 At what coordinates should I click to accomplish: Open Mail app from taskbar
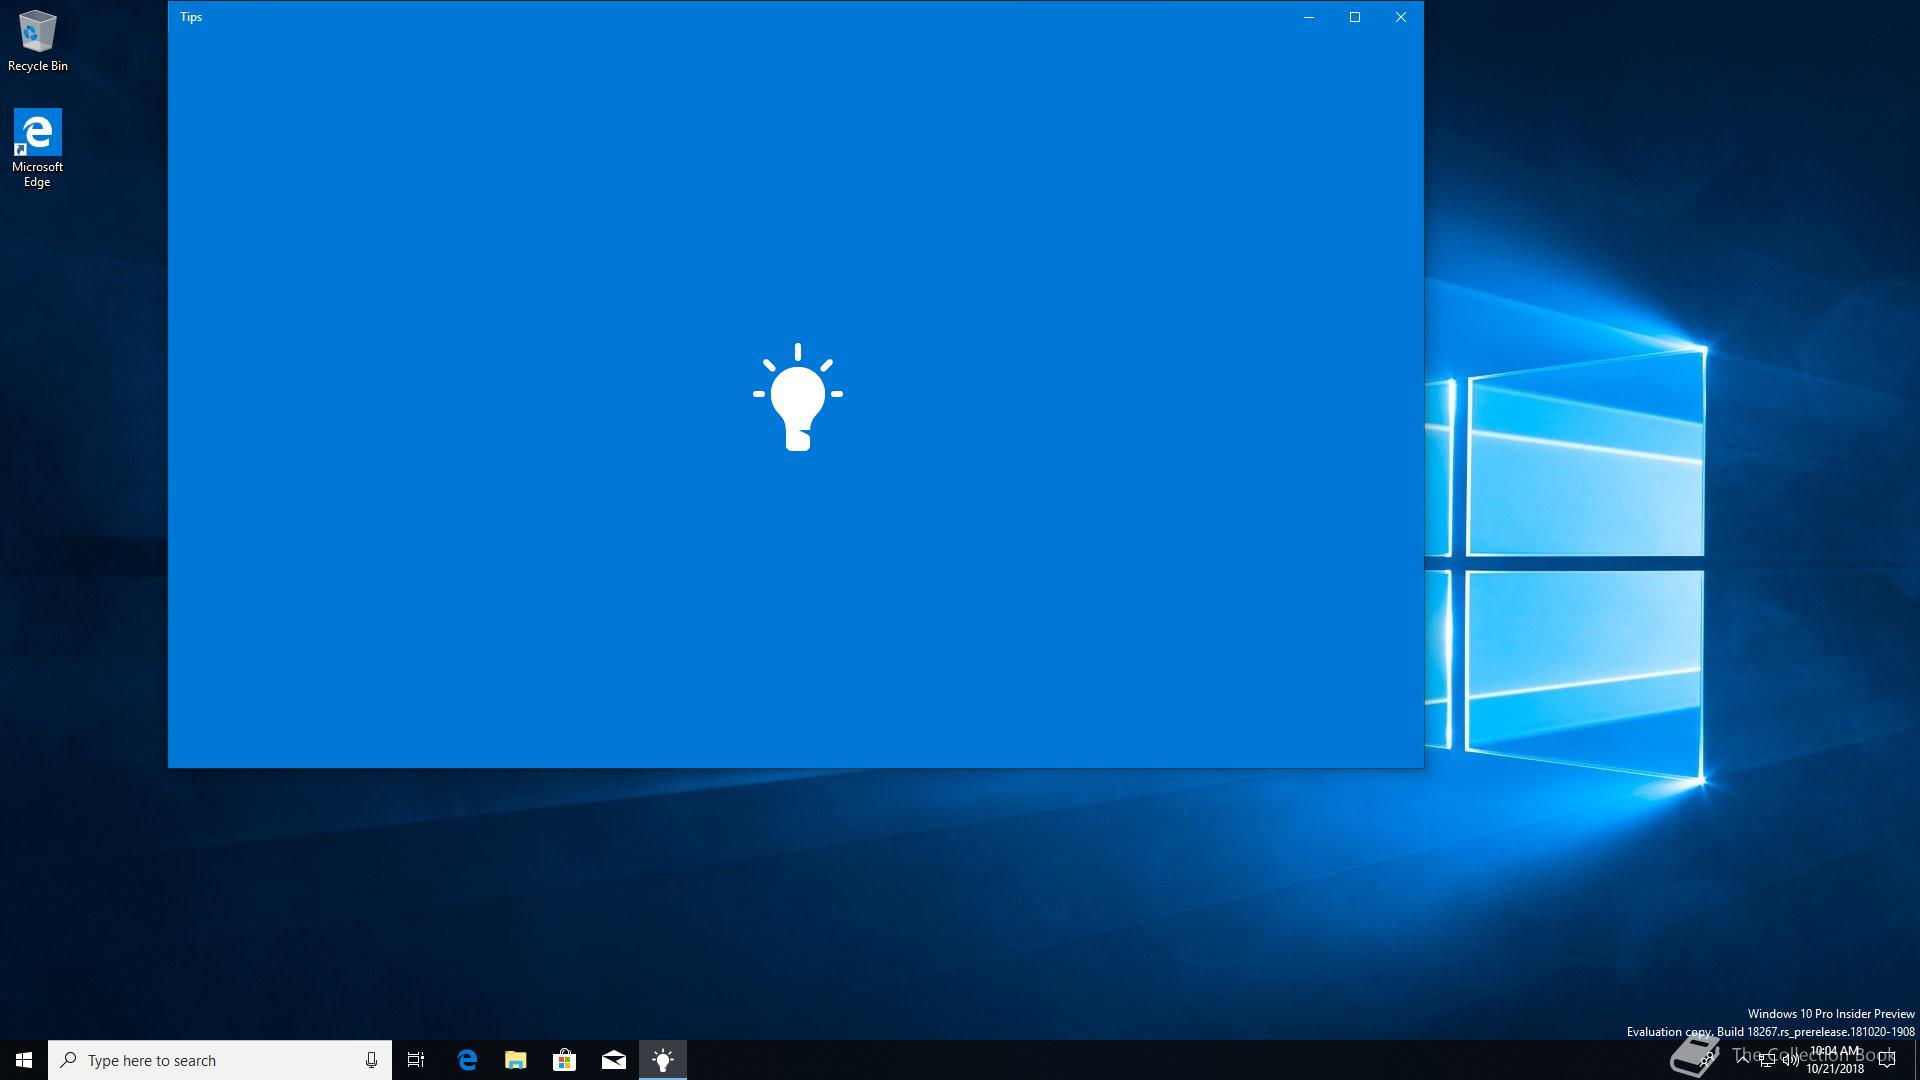614,1060
